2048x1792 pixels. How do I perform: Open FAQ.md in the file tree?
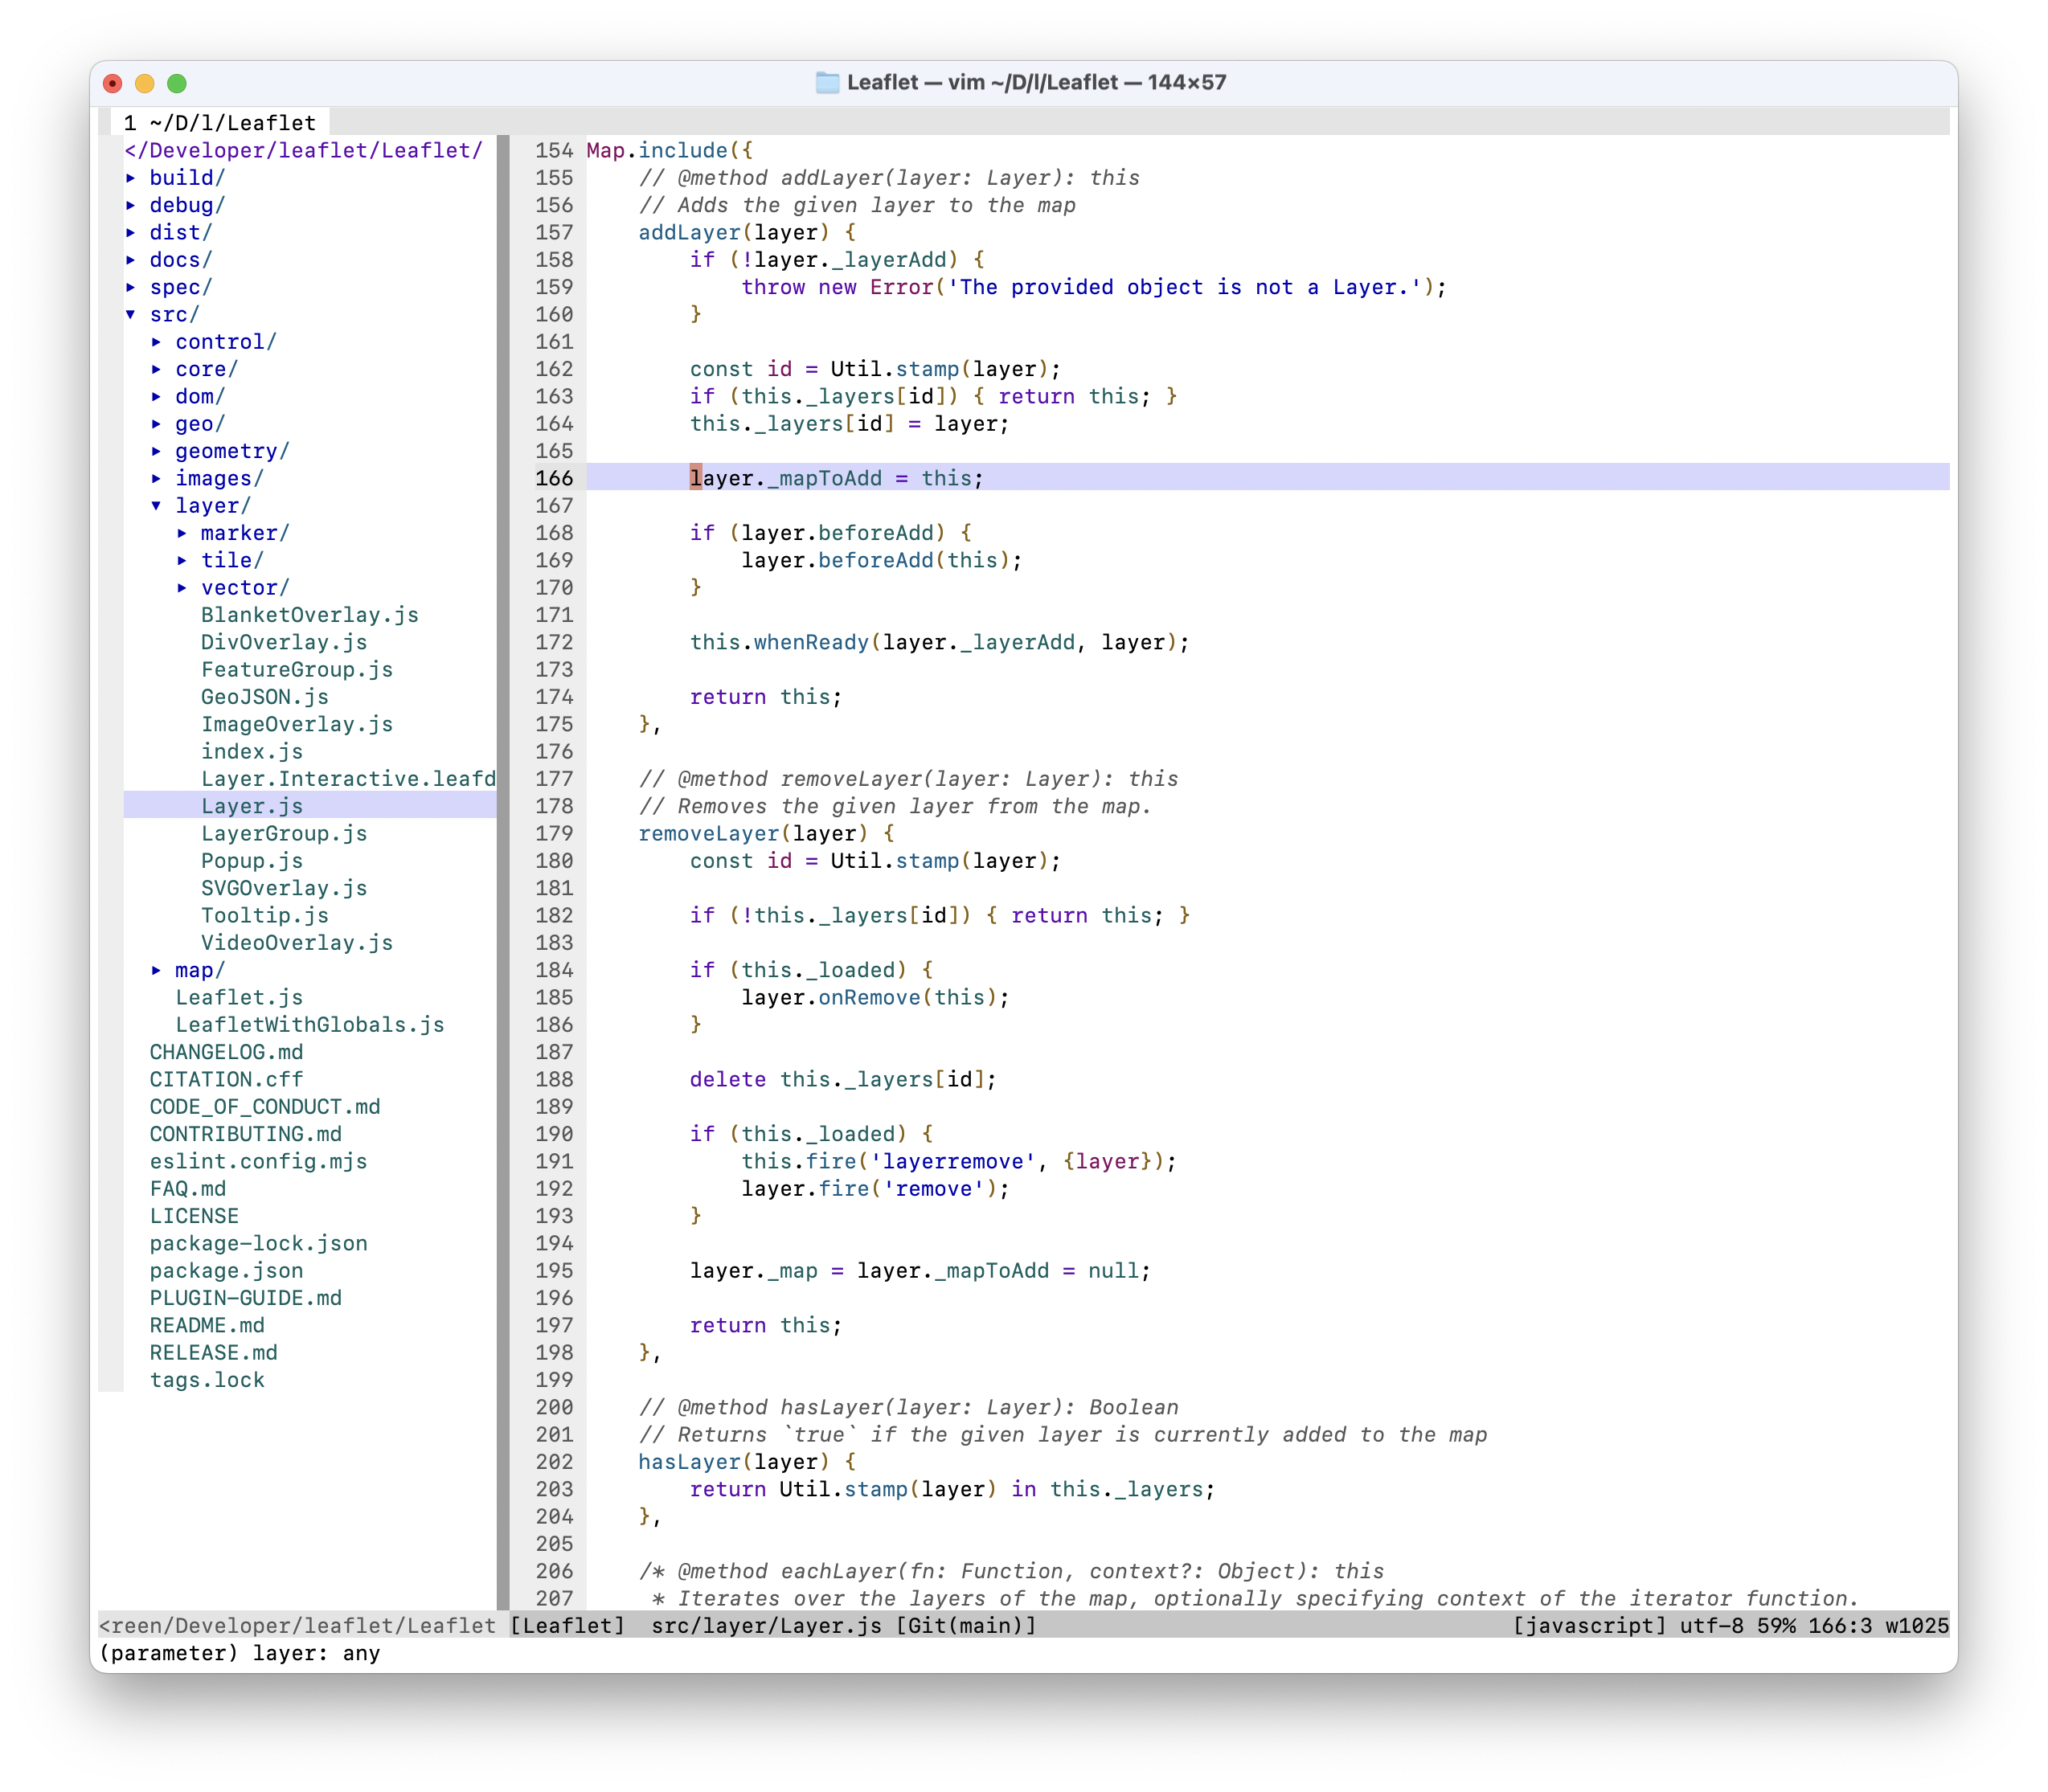pyautogui.click(x=188, y=1189)
